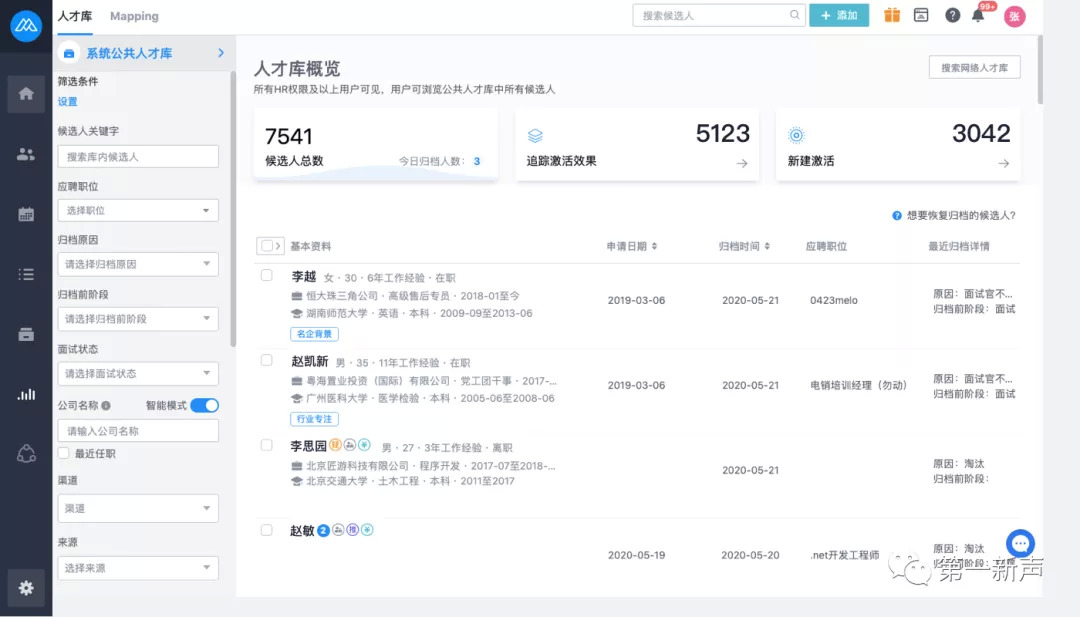The image size is (1080, 617).
Task: Open the 面试状态 dropdown
Action: (x=138, y=373)
